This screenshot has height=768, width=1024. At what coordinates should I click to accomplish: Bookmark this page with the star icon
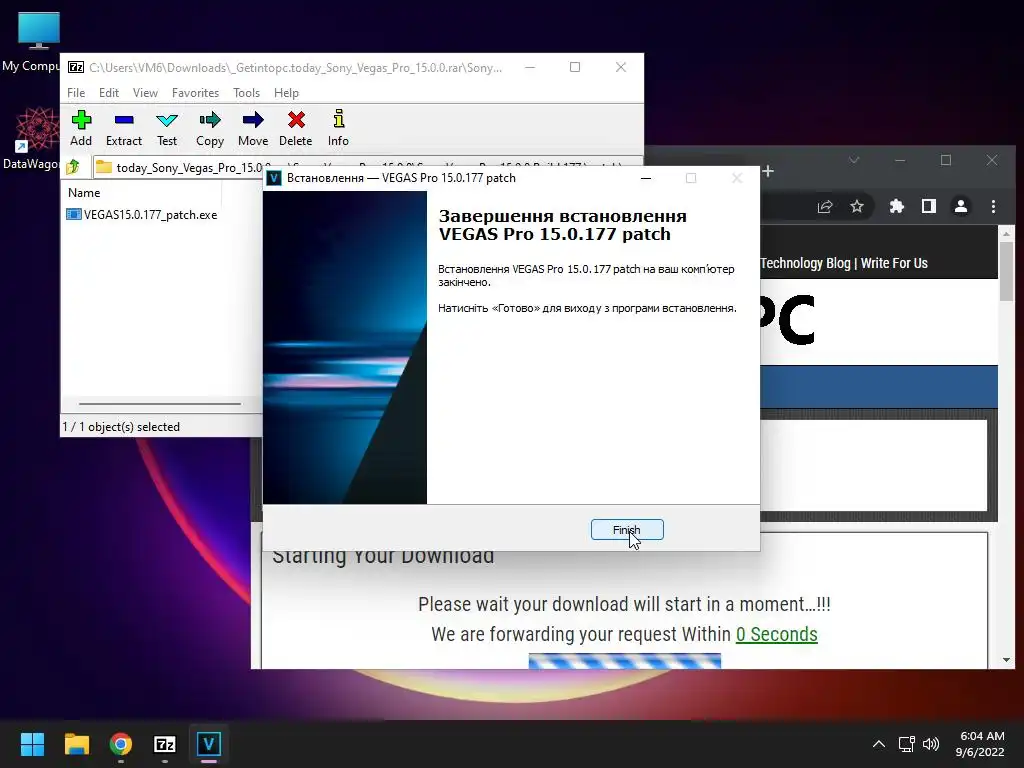pos(857,207)
